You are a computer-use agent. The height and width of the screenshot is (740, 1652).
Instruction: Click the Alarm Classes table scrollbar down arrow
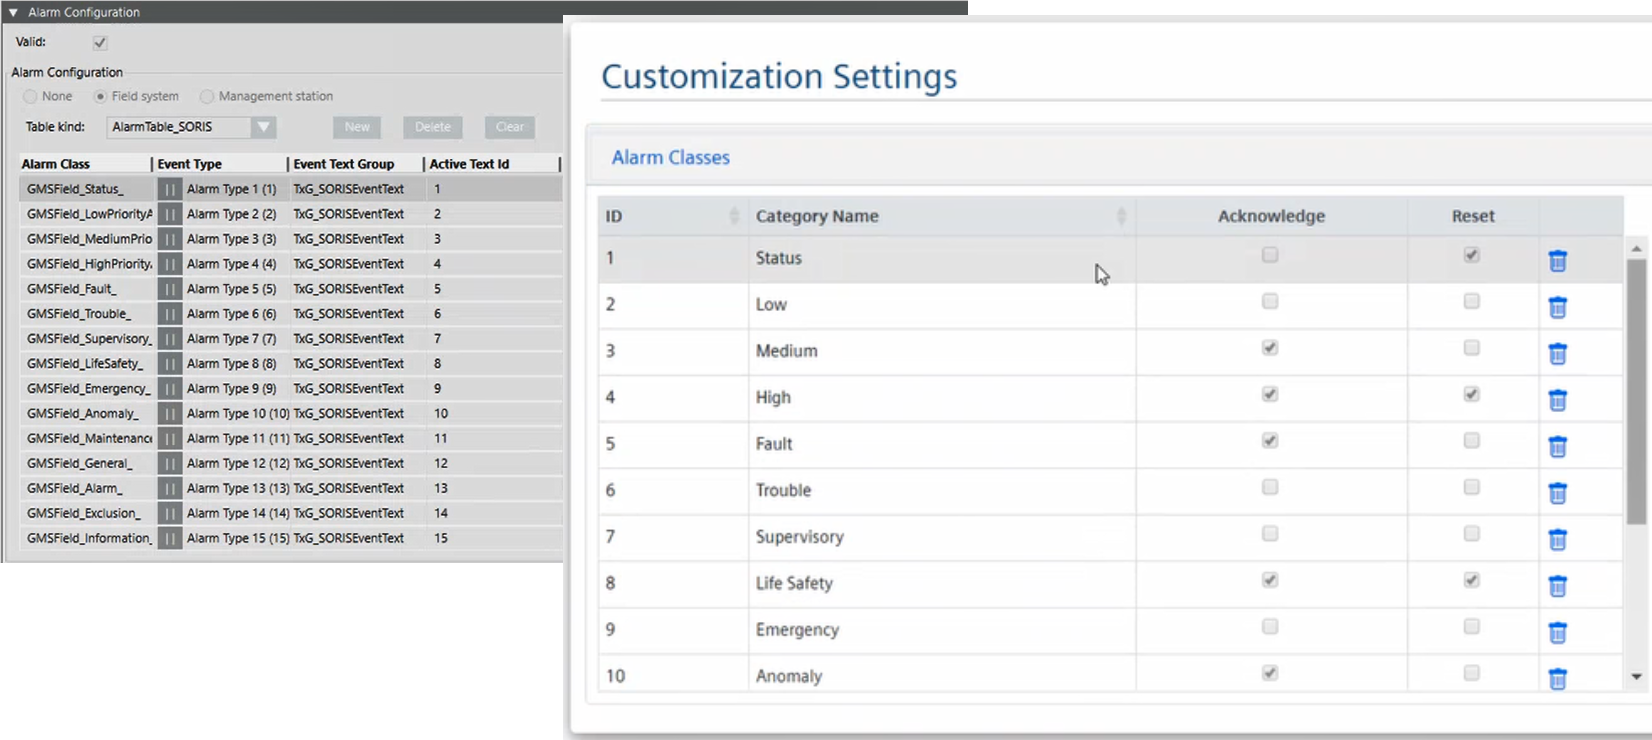1636,677
